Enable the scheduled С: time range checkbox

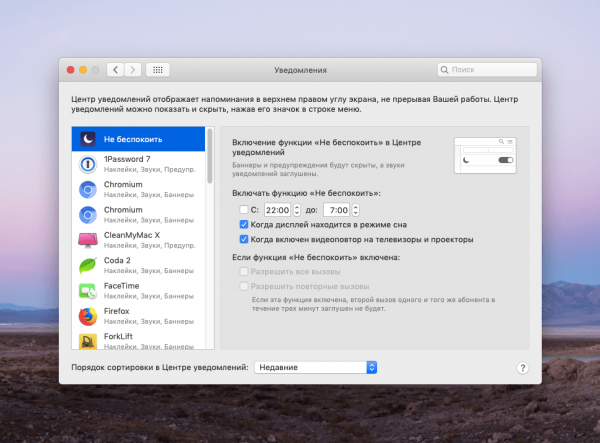[x=243, y=210]
